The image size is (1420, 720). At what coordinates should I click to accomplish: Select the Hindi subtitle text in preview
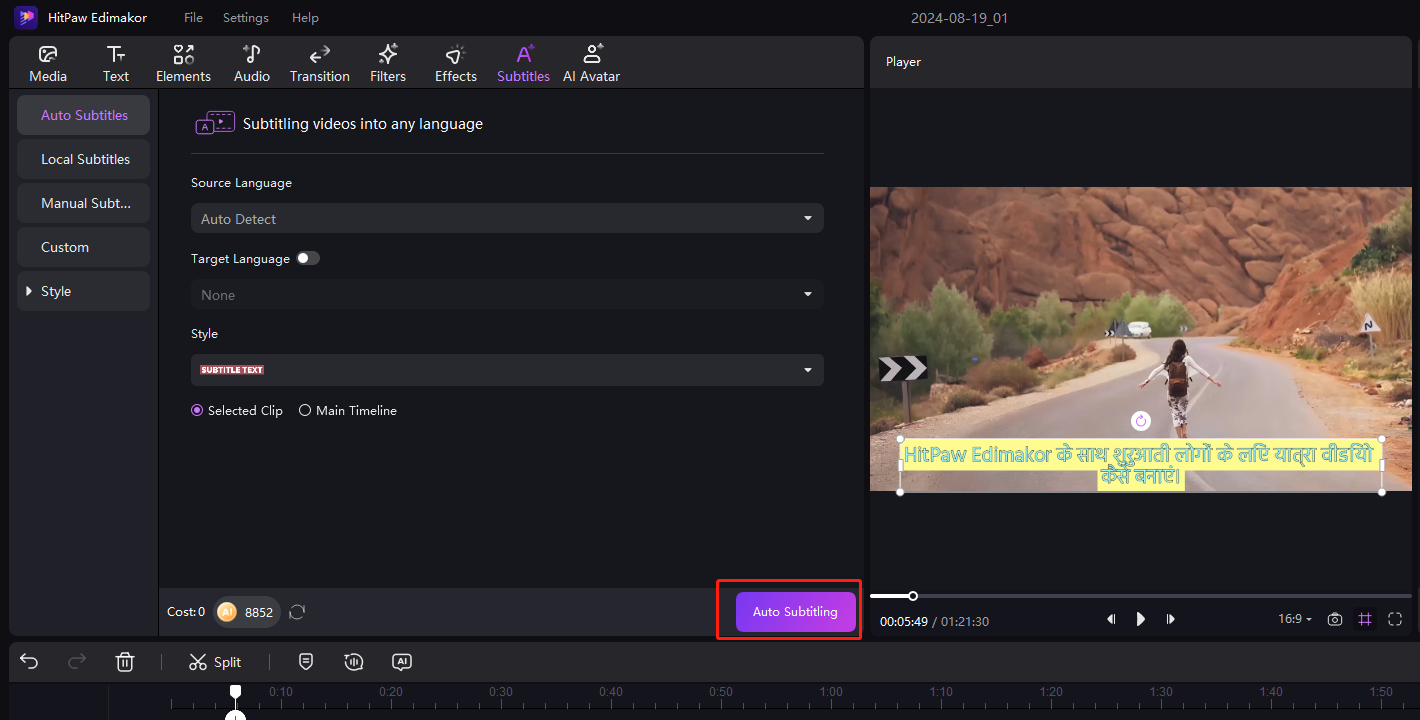click(1141, 465)
